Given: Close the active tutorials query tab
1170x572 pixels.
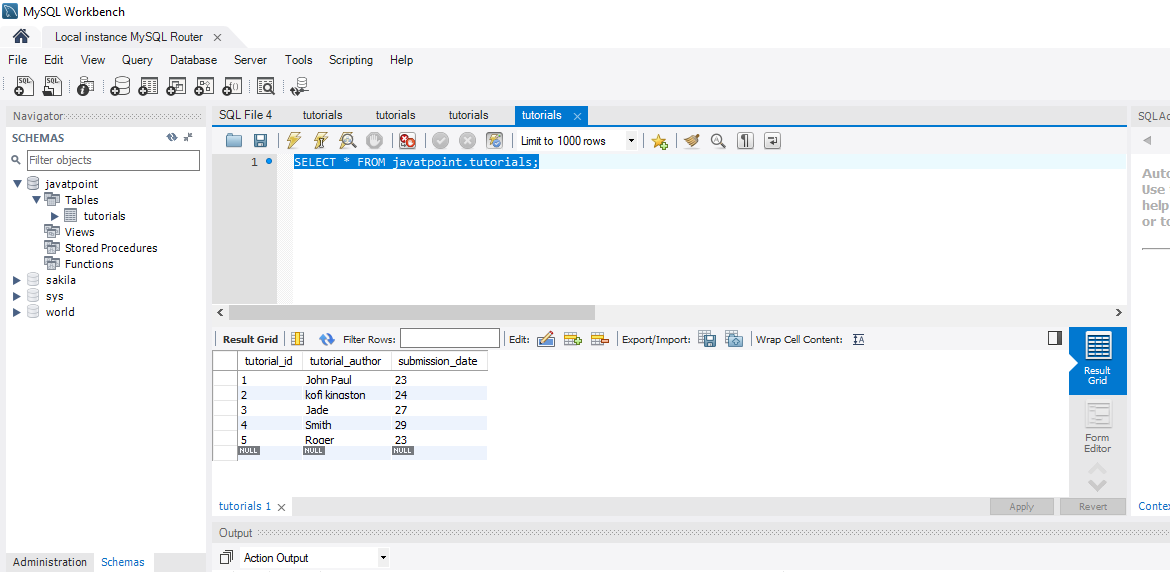Looking at the screenshot, I should (577, 116).
